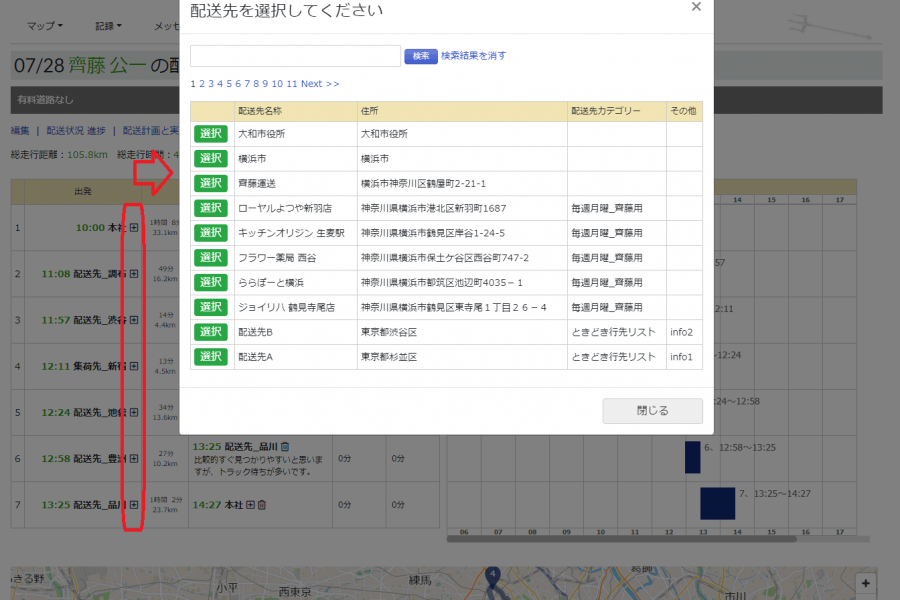Open the マップ dropdown menu
Screen dimensions: 900x600
tap(42, 26)
